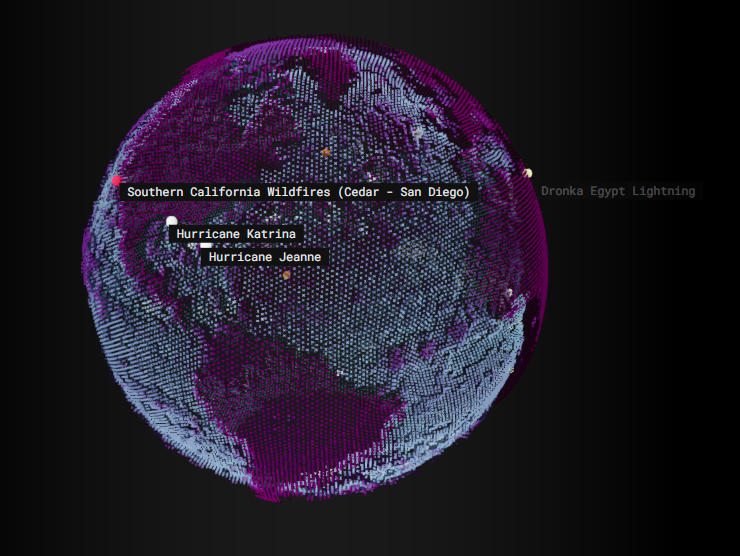Open the Hurricane Jeanne label
This screenshot has height=556, width=740.
(265, 257)
